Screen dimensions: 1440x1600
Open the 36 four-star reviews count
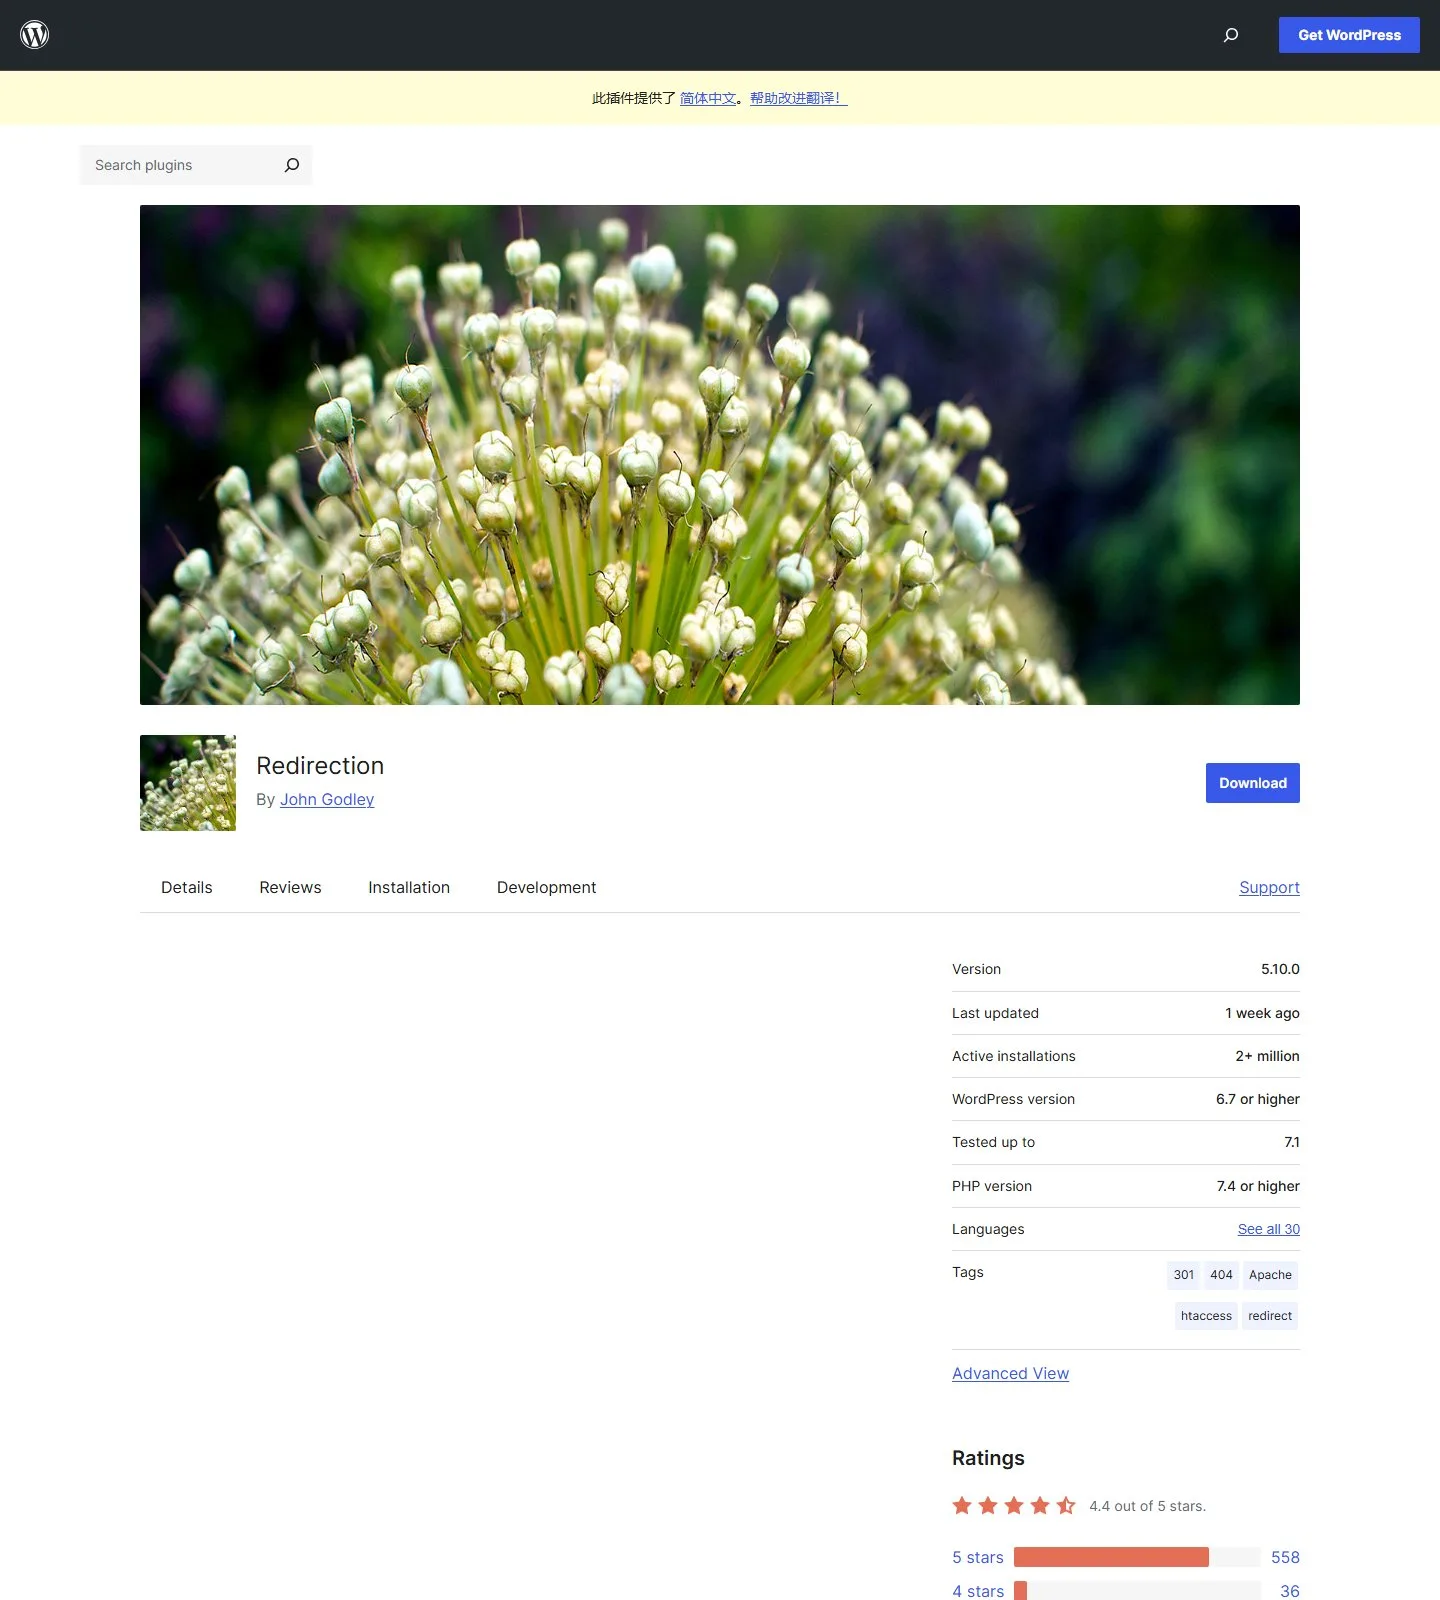coord(1290,1591)
